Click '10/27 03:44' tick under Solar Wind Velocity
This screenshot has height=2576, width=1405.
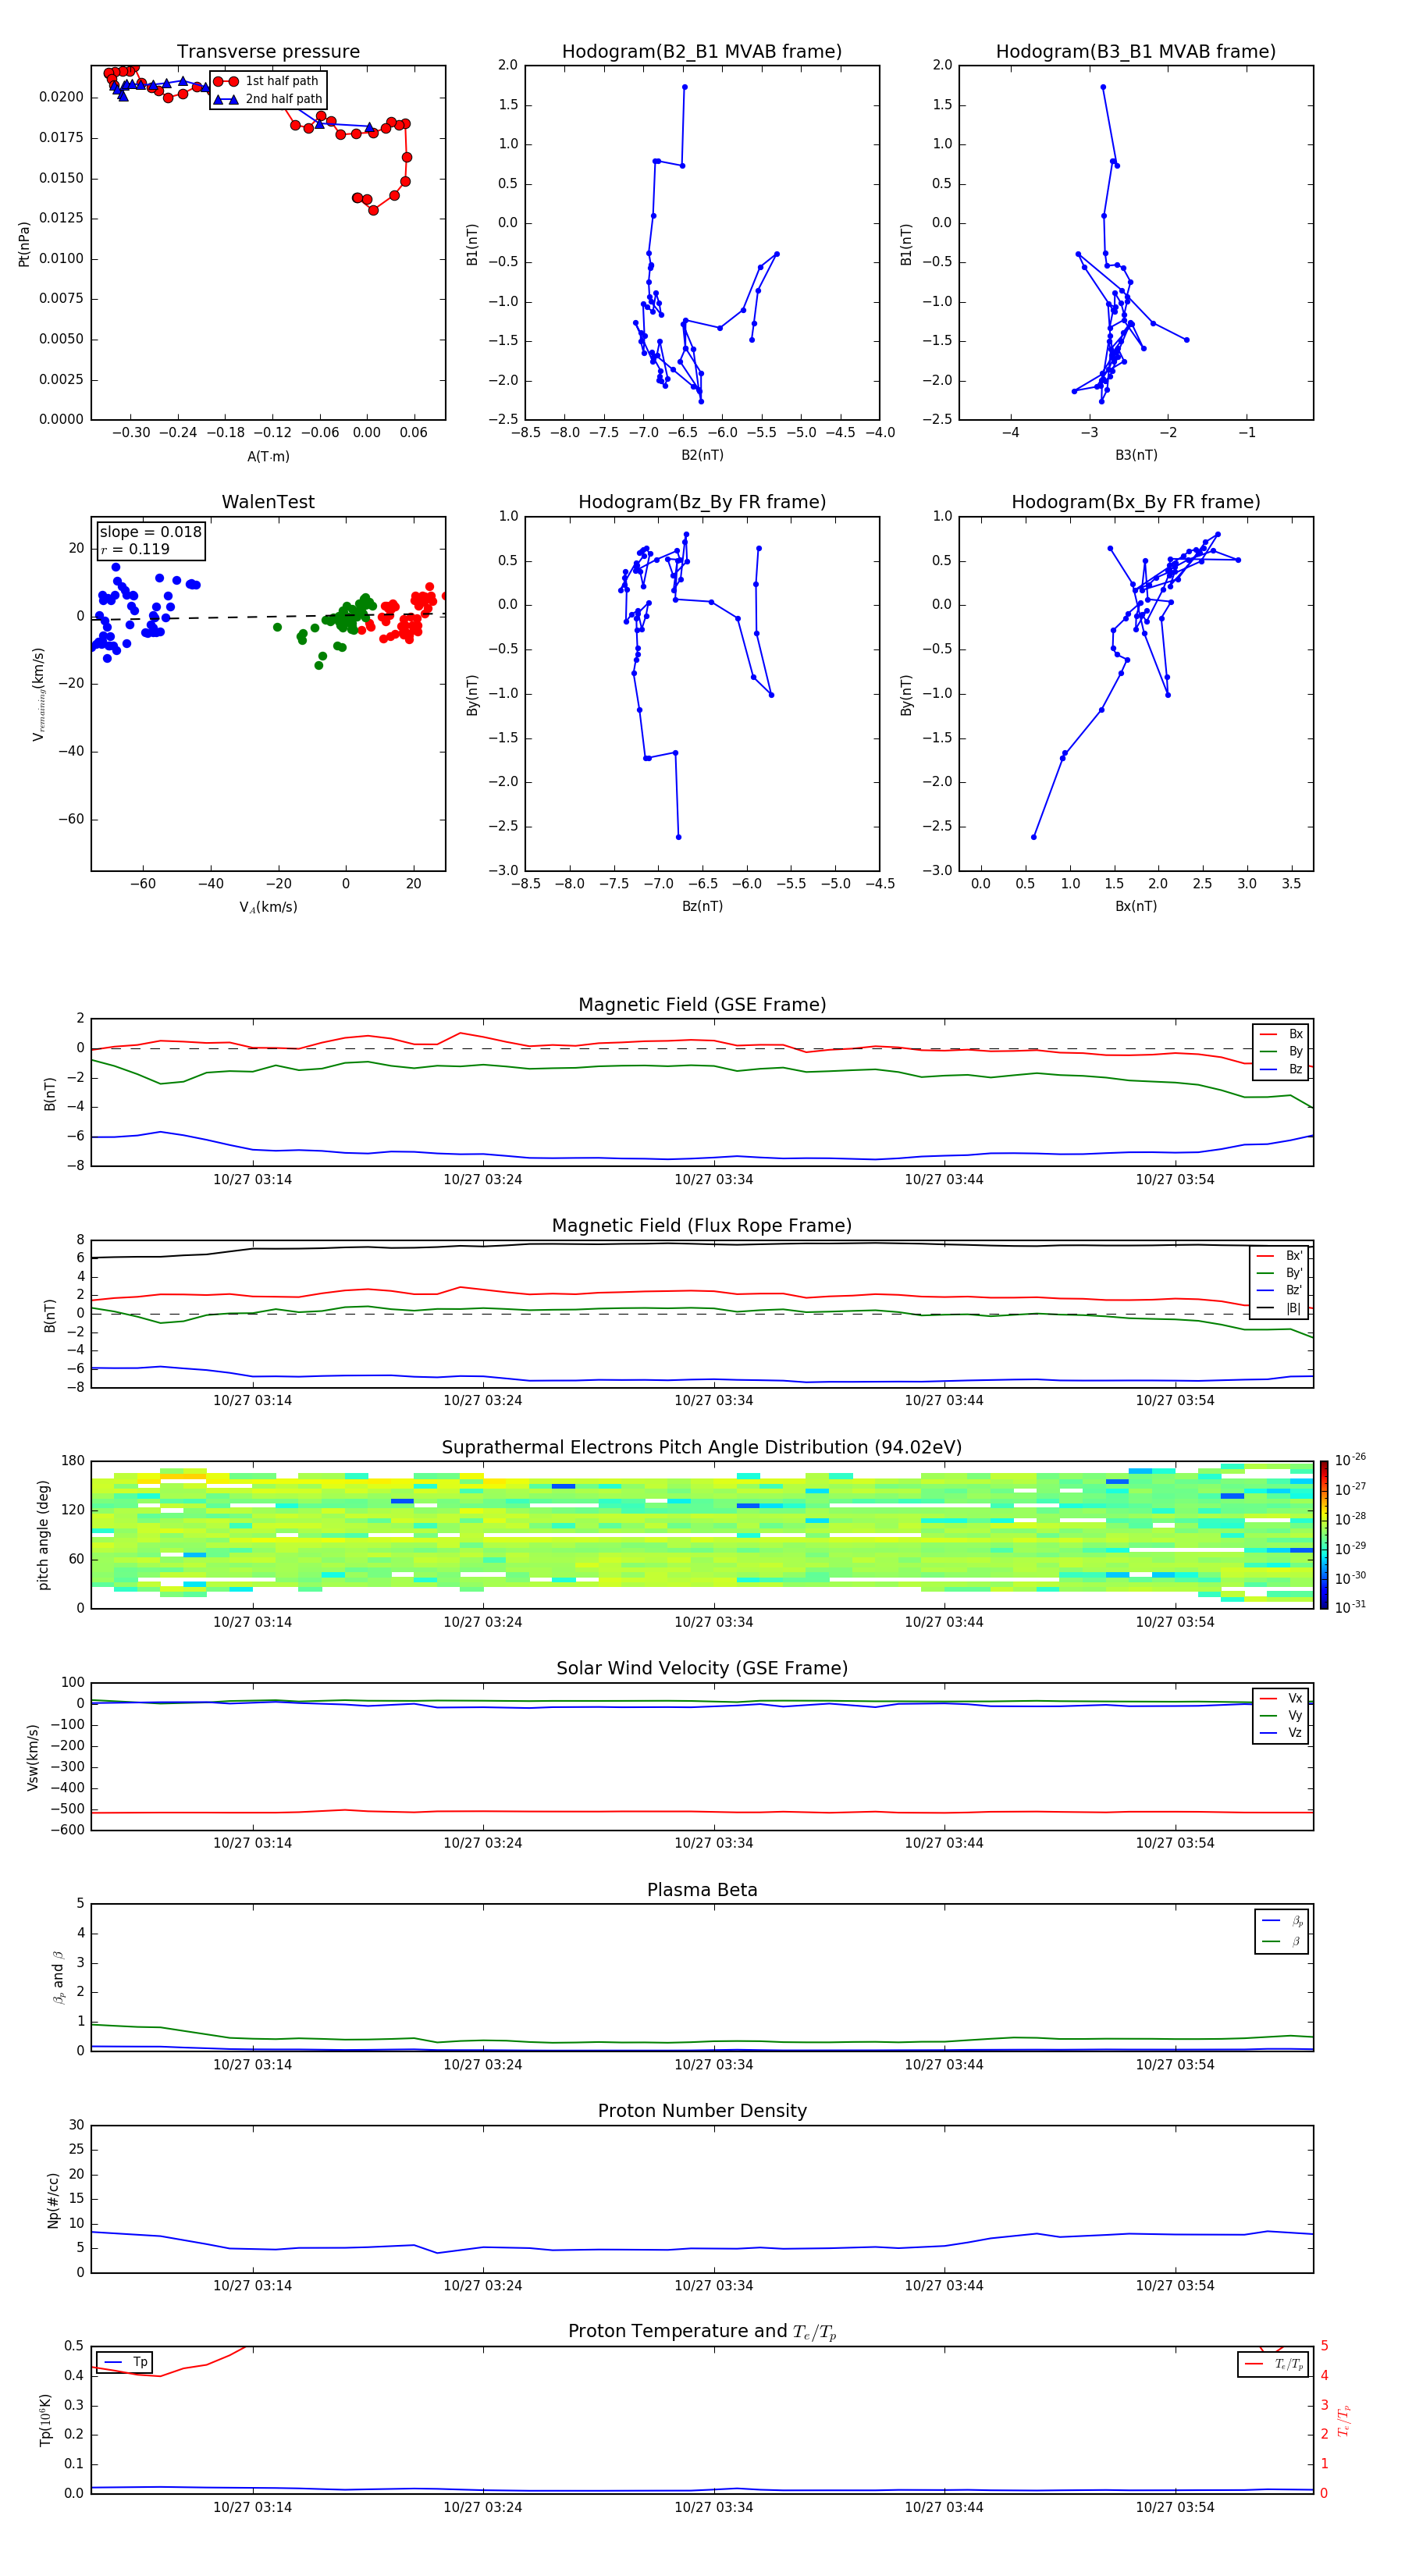click(944, 1843)
